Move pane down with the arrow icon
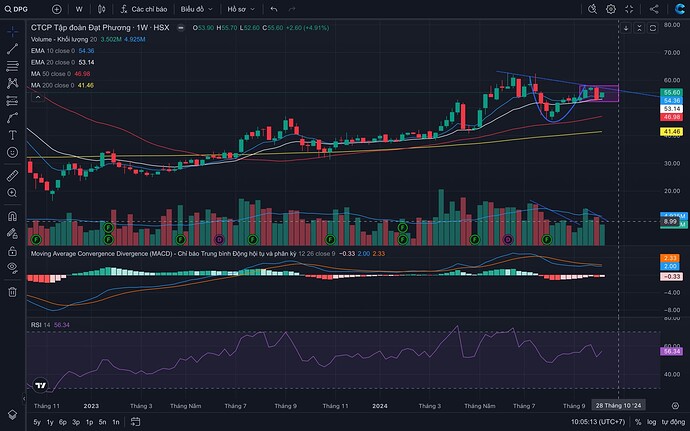The image size is (690, 431). (x=626, y=28)
